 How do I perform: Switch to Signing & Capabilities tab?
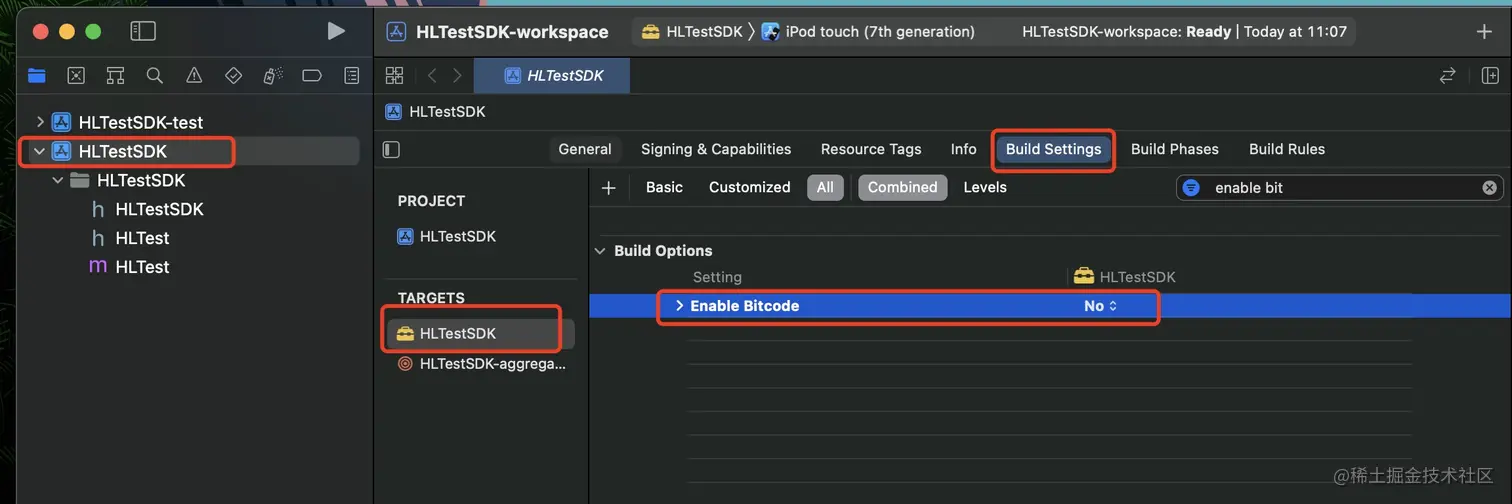click(x=716, y=149)
